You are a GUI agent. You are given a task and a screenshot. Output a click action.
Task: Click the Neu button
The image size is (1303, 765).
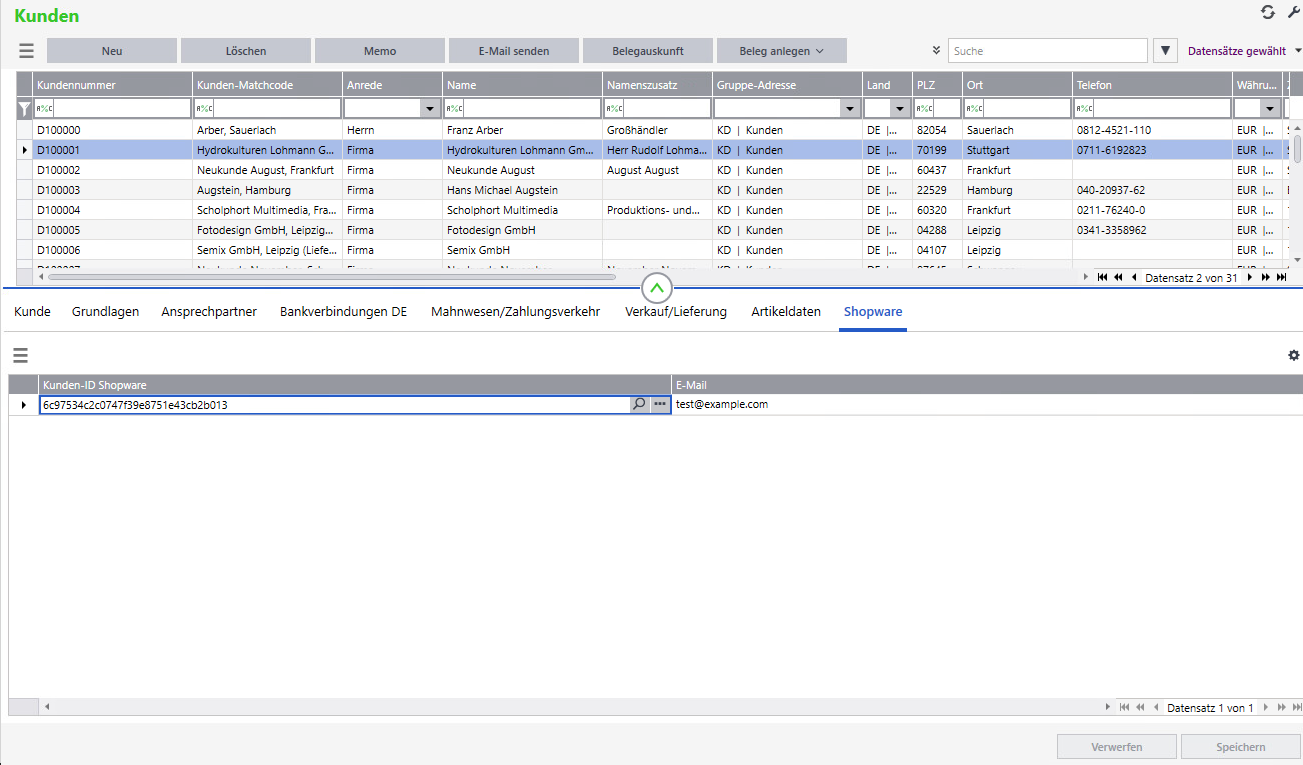[112, 51]
